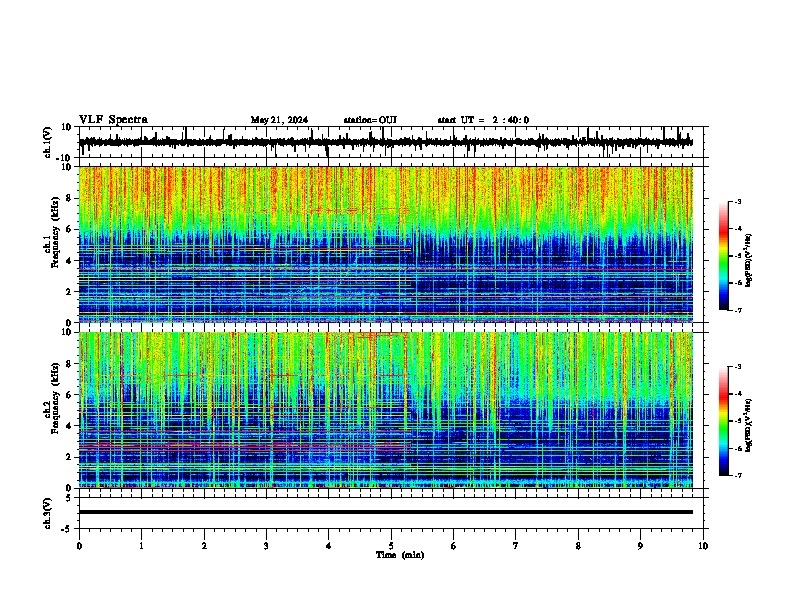Click the "5" tick on ch.3(V) axis

tap(69, 498)
